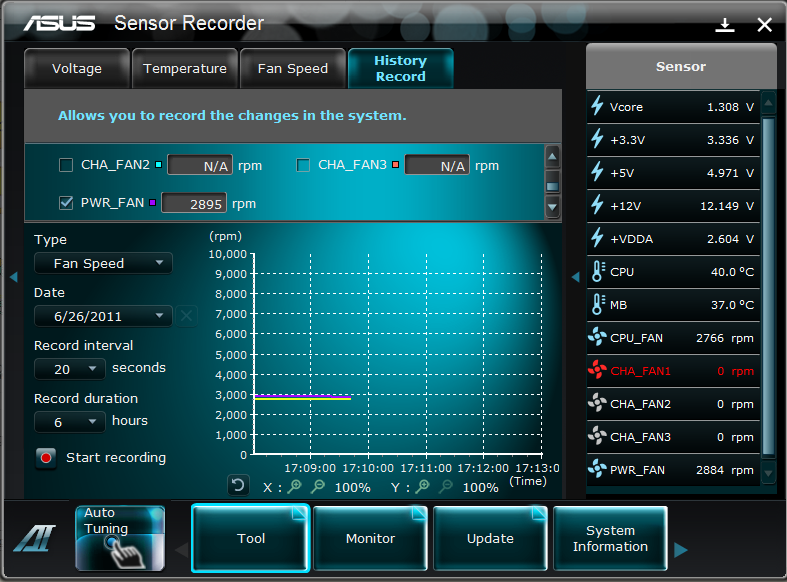Show next bottom menu items with right arrow
Viewport: 787px width, 582px height.
tap(680, 550)
